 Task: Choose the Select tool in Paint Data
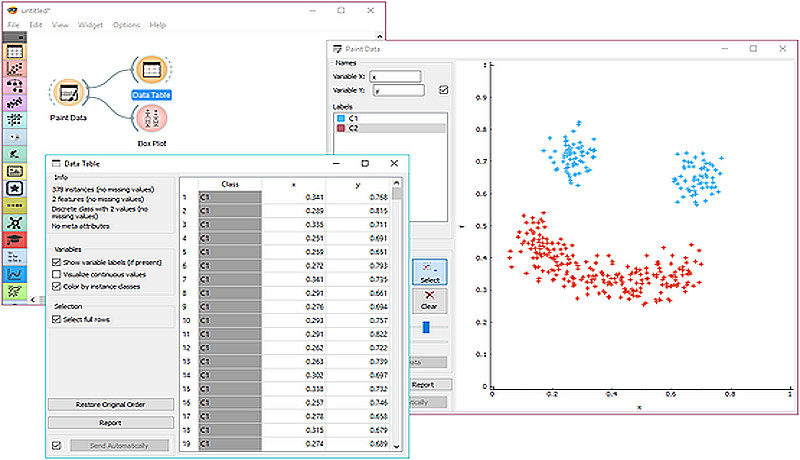click(430, 272)
